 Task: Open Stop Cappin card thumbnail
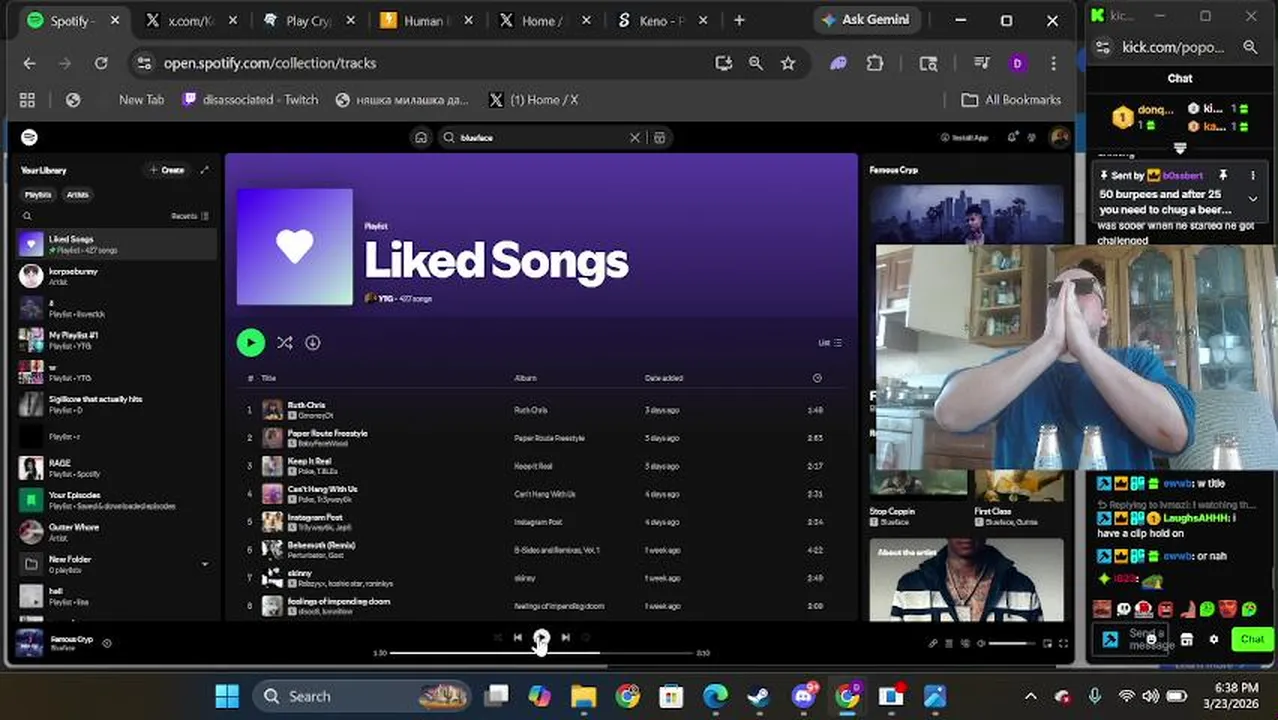click(x=917, y=483)
